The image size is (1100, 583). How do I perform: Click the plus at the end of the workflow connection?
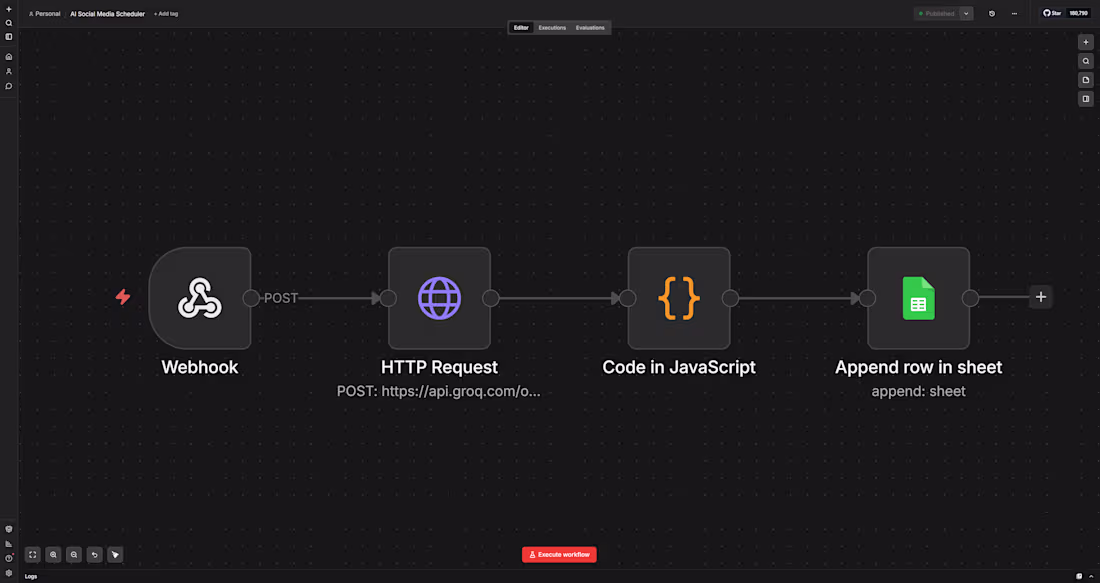1041,297
